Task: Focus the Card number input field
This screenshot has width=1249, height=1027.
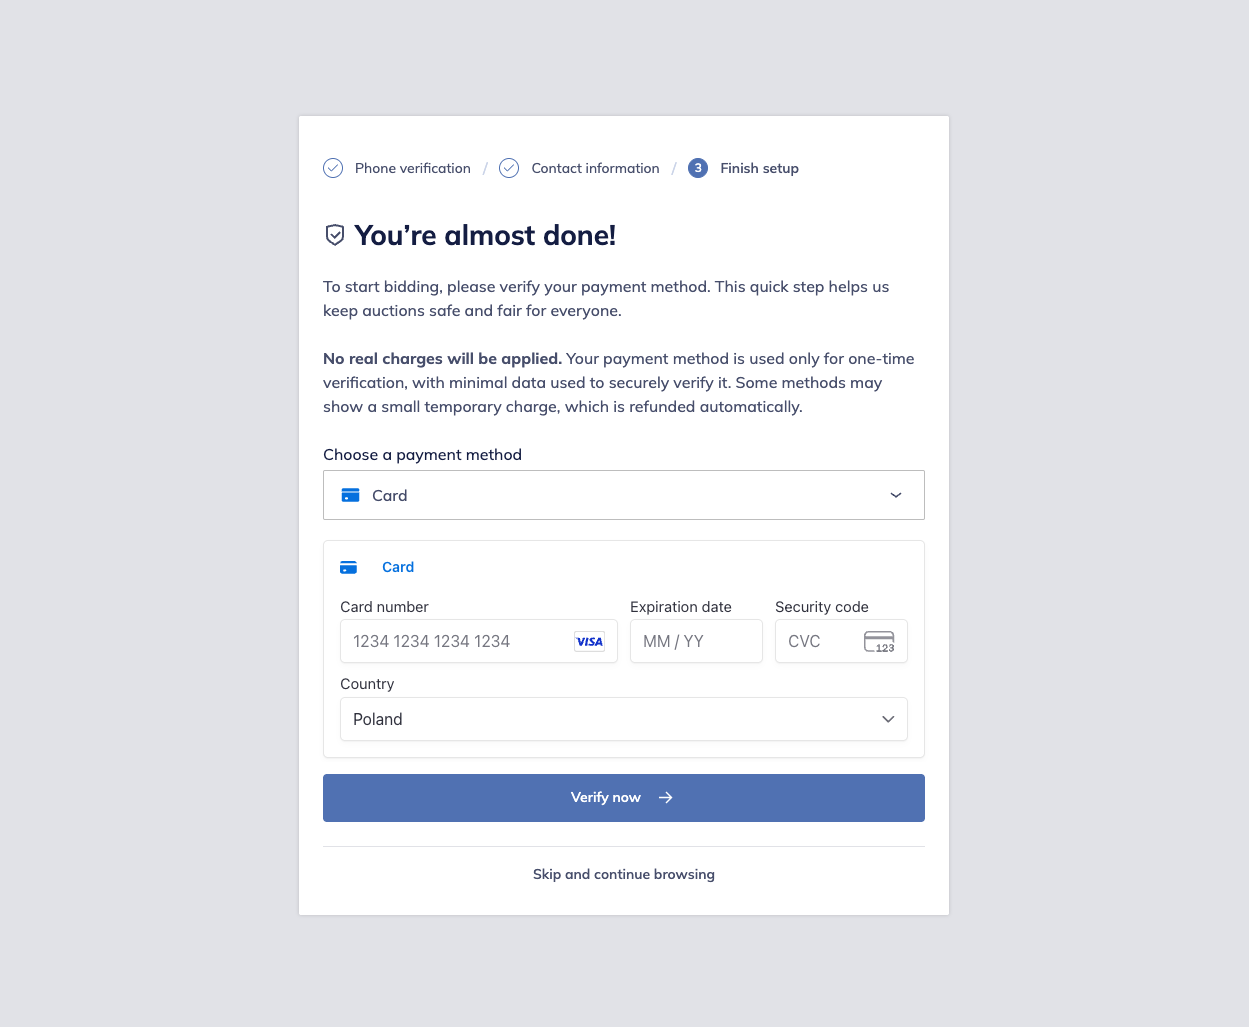Action: click(458, 642)
